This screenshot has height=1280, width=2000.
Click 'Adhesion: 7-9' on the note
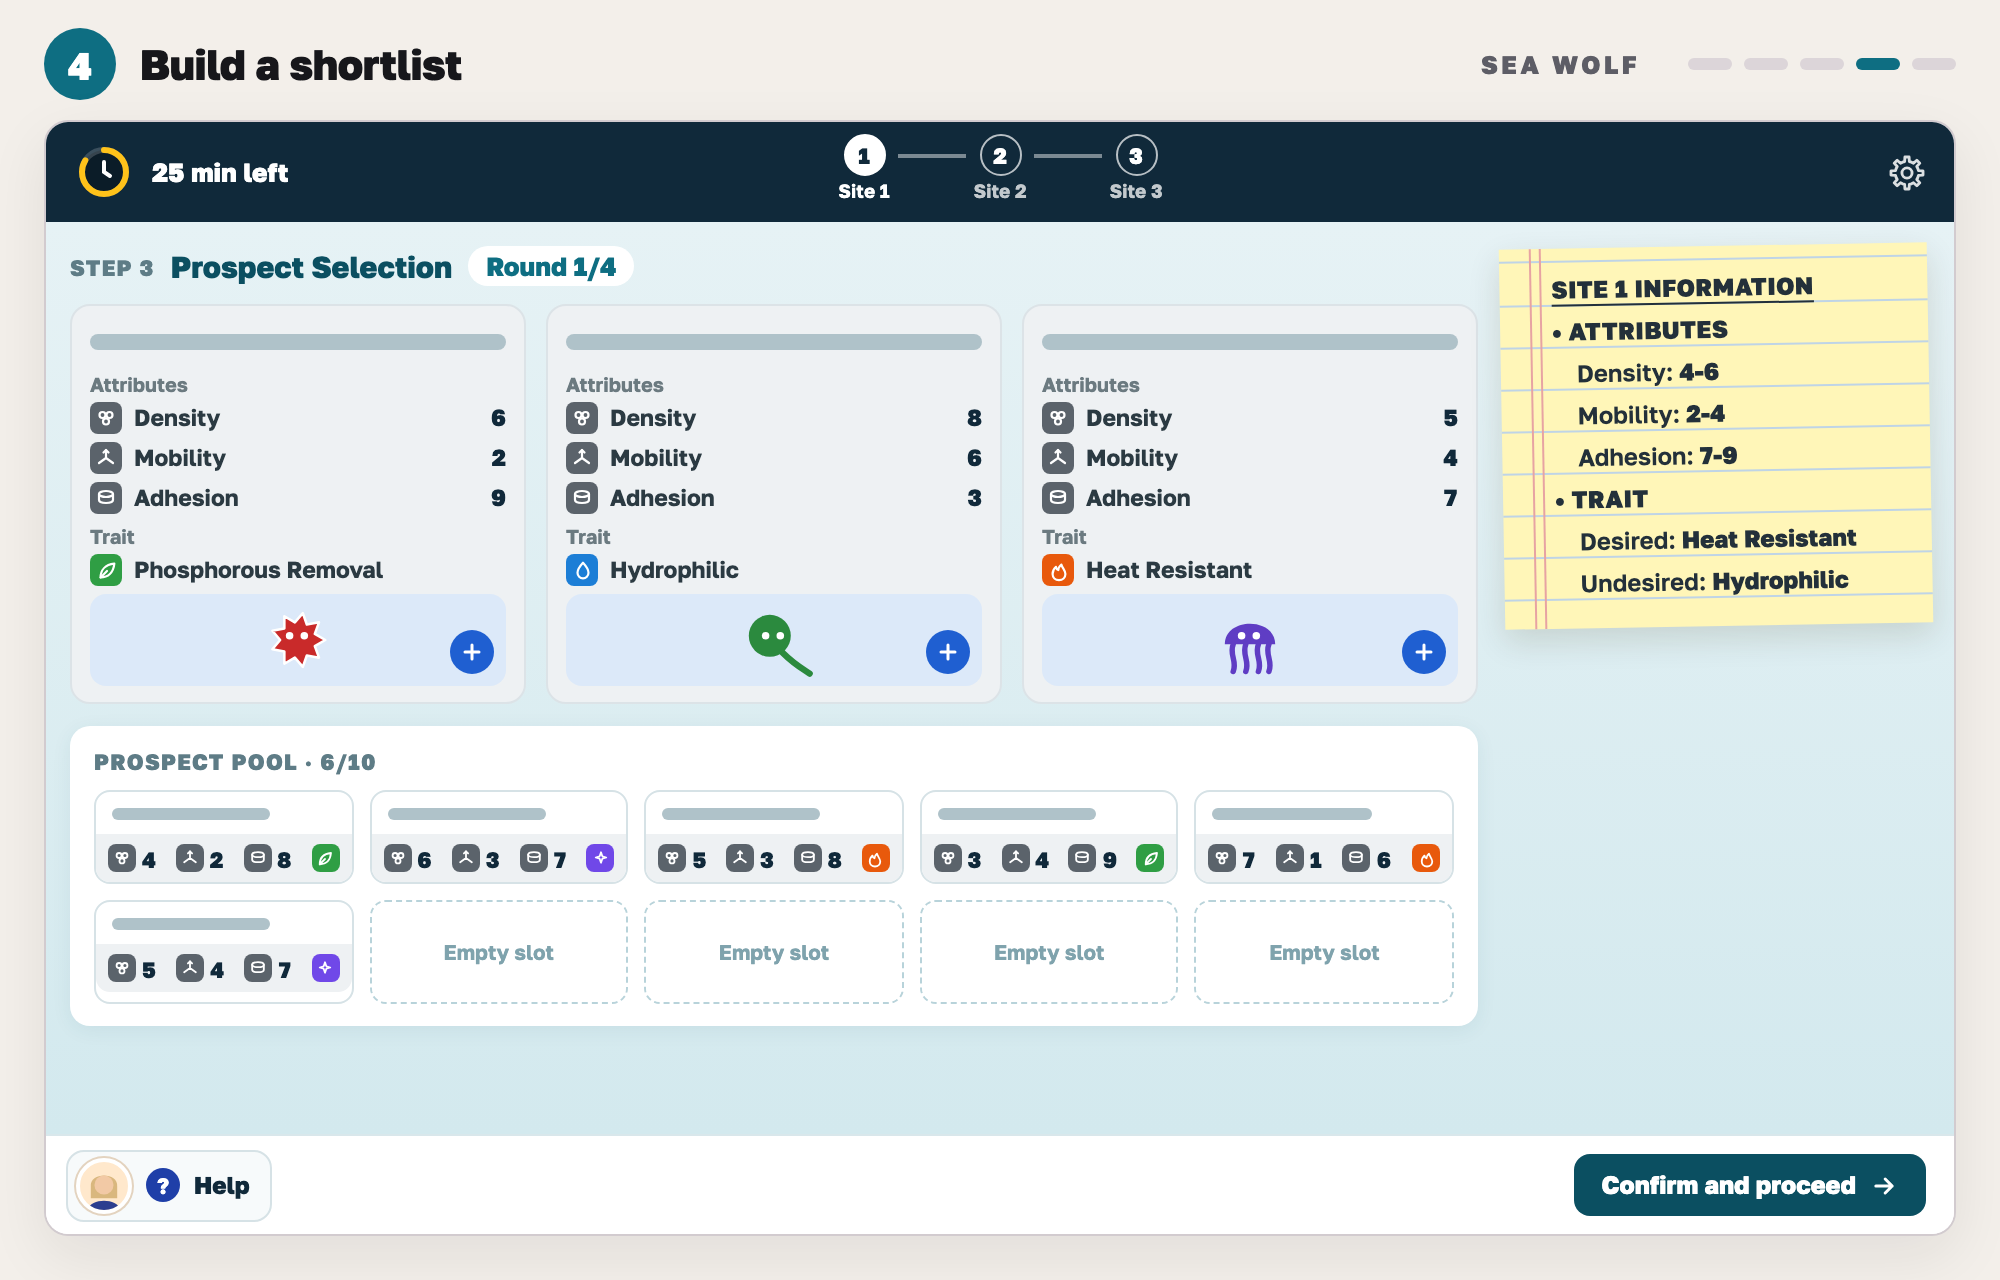(x=1657, y=457)
